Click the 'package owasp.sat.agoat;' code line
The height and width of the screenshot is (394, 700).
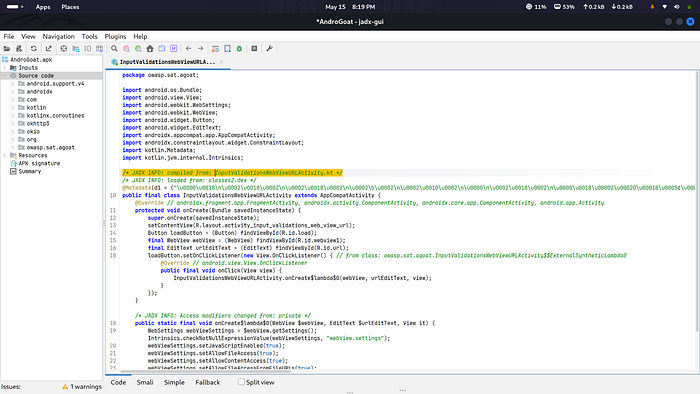[x=160, y=75]
